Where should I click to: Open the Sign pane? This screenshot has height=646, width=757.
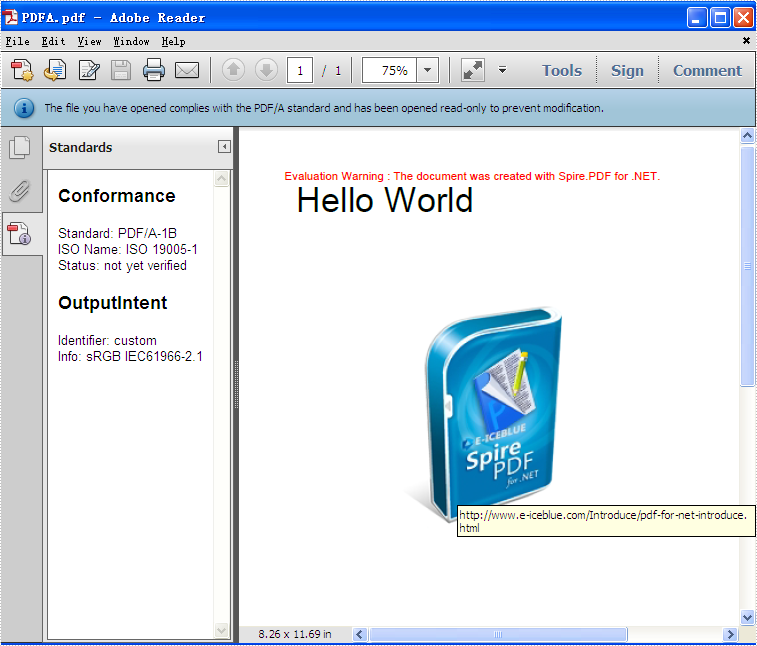(627, 70)
